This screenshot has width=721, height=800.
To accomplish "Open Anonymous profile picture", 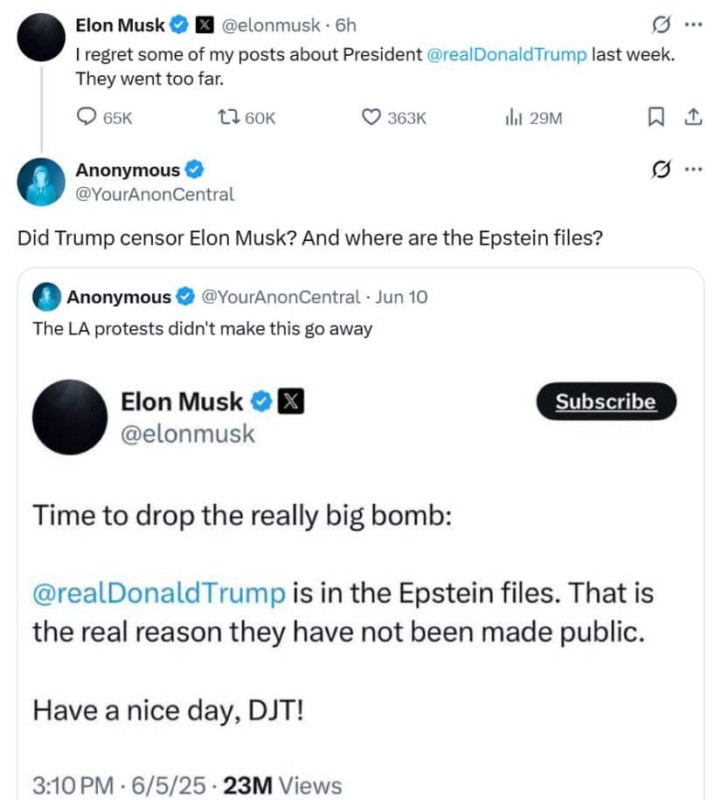I will [42, 182].
